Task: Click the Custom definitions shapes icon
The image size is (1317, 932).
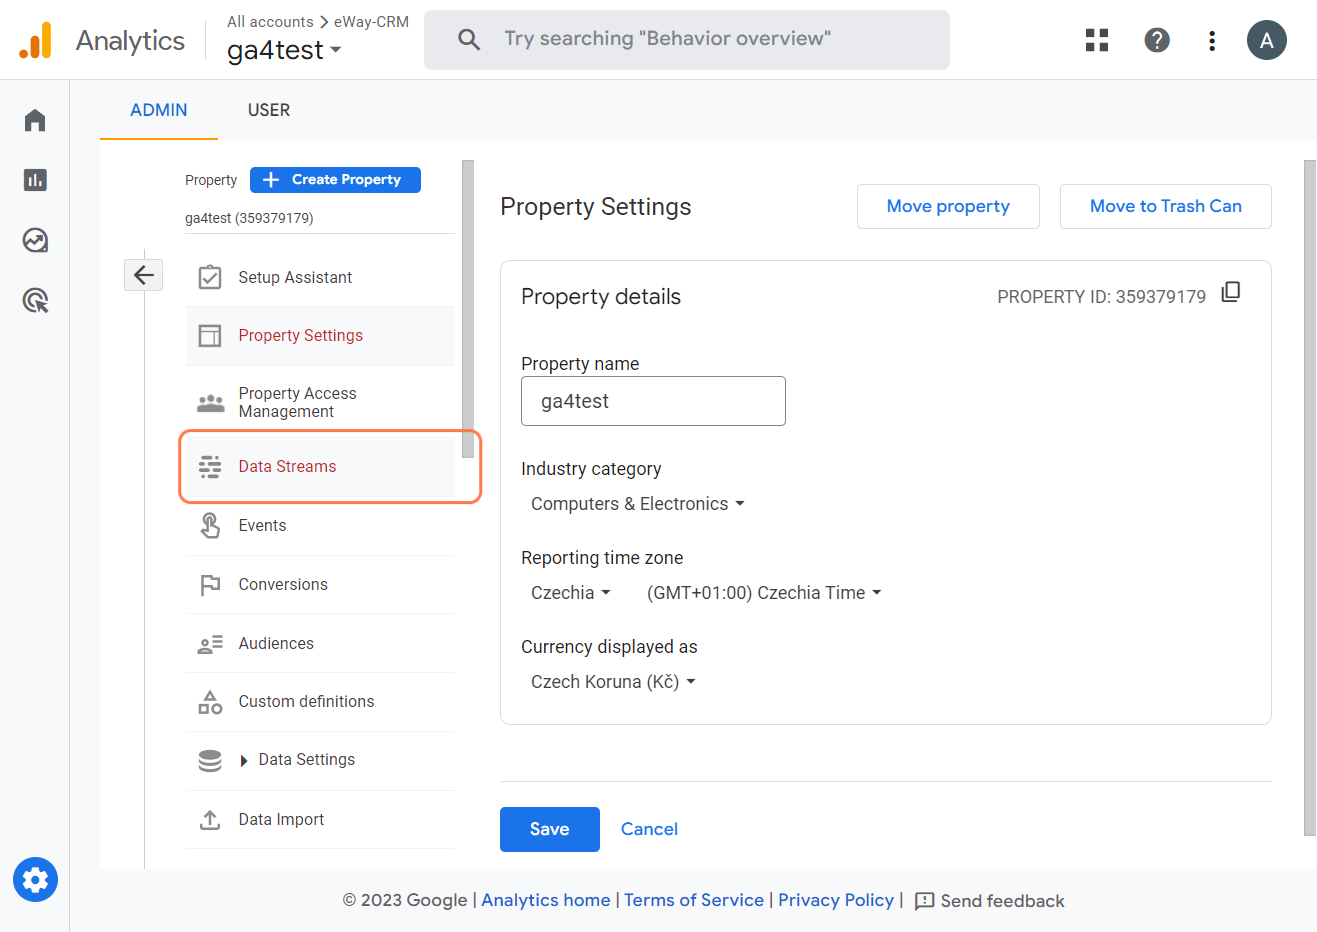Action: click(x=210, y=702)
